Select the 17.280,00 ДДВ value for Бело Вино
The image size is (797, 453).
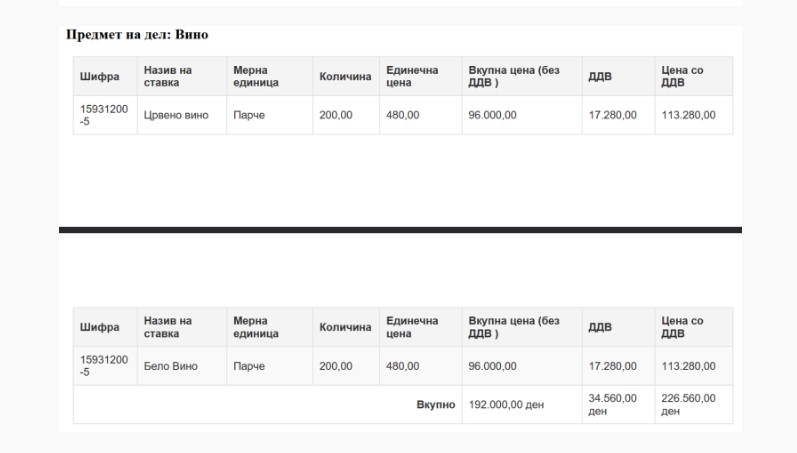coord(612,366)
